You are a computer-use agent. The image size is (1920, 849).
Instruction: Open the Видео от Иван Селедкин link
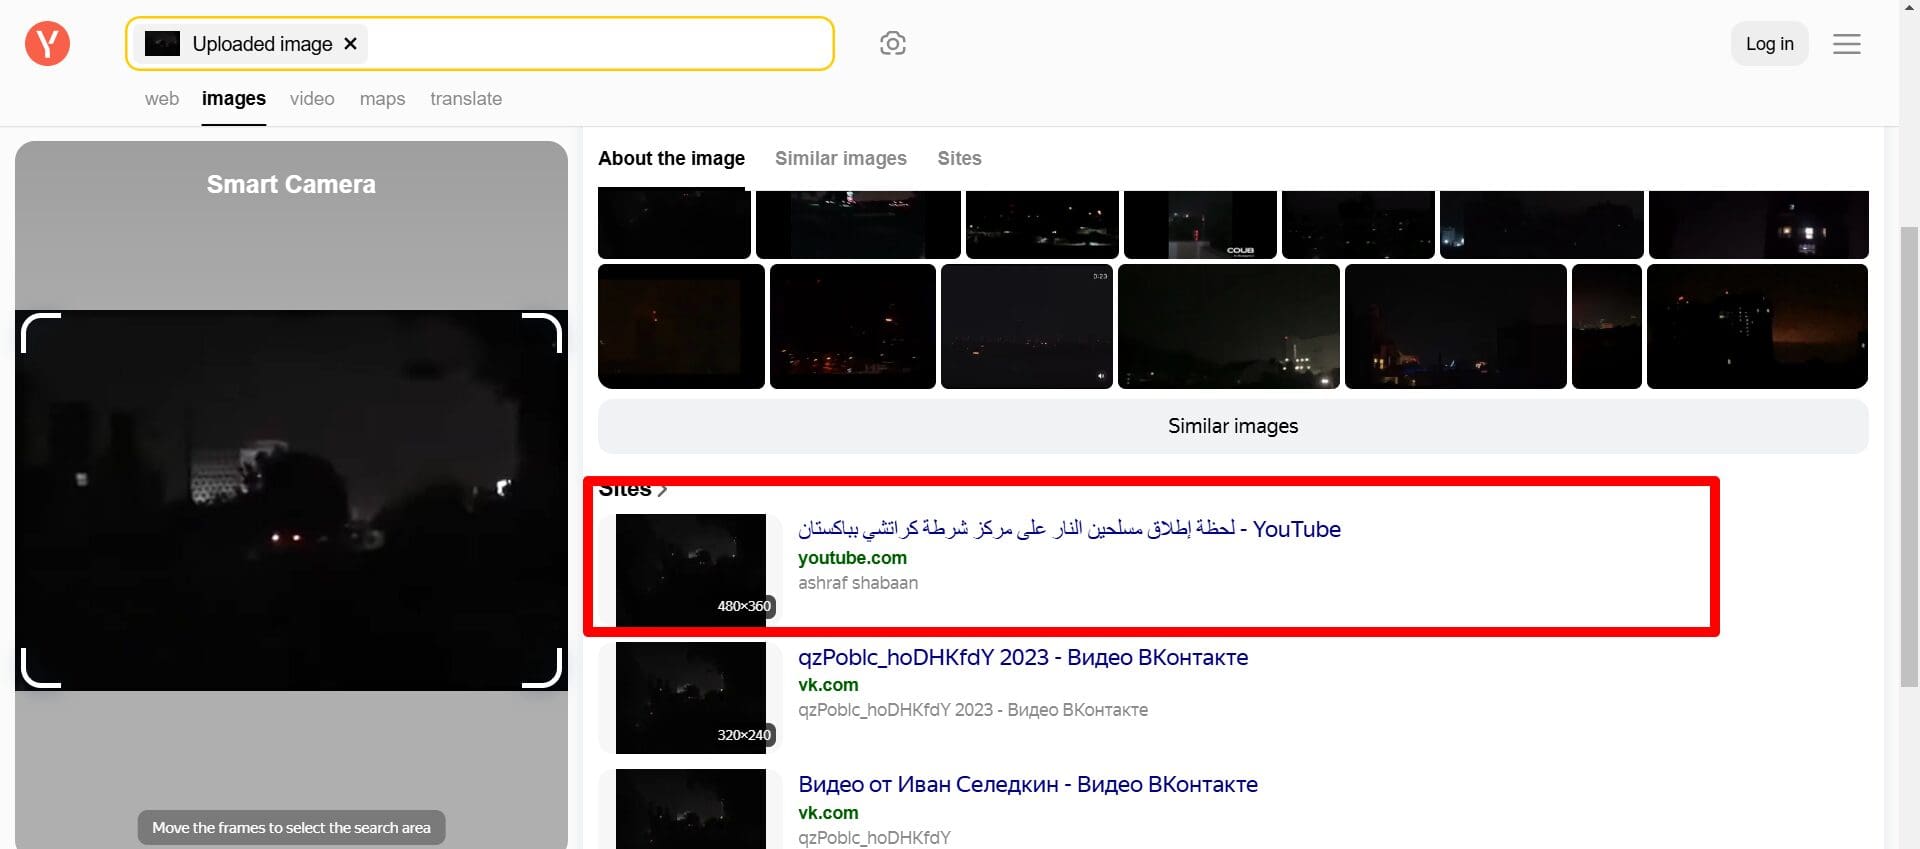click(1027, 784)
